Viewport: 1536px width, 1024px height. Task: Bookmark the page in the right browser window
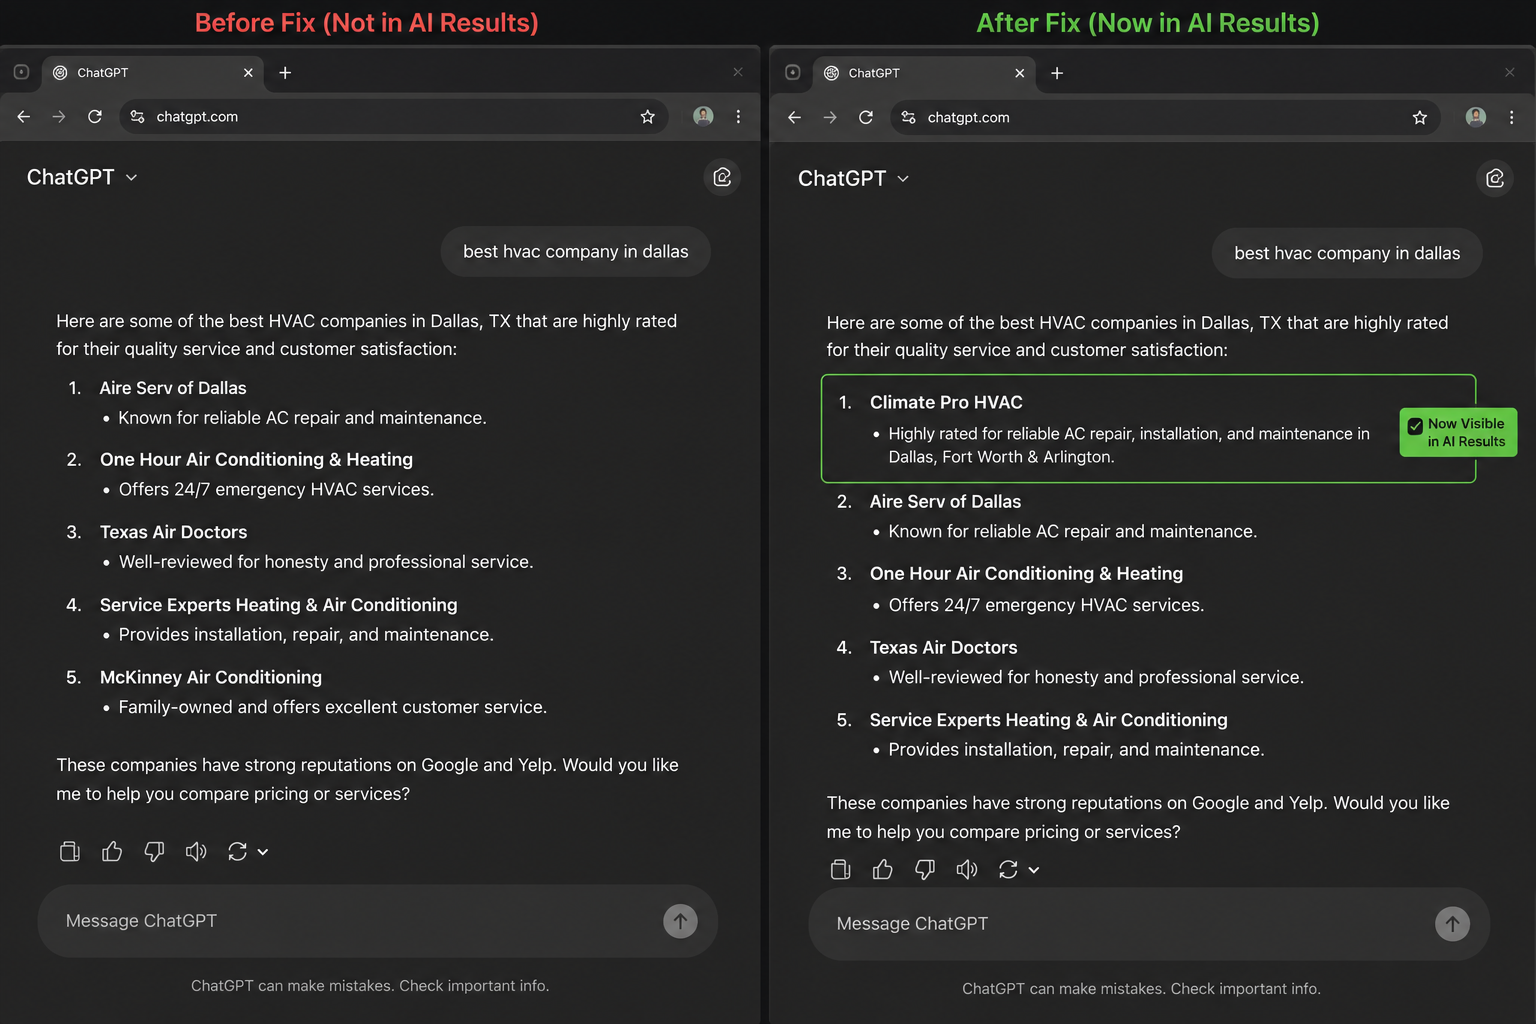coord(1420,118)
